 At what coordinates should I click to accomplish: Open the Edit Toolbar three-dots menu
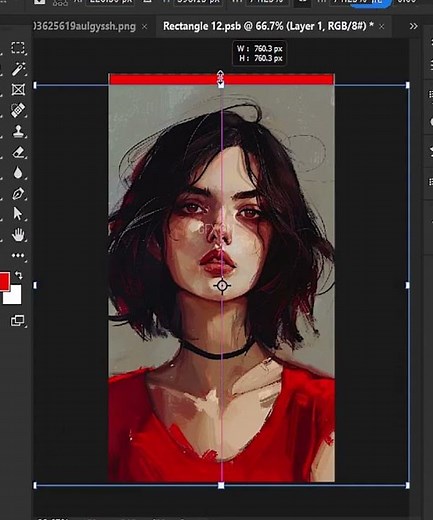pos(18,256)
